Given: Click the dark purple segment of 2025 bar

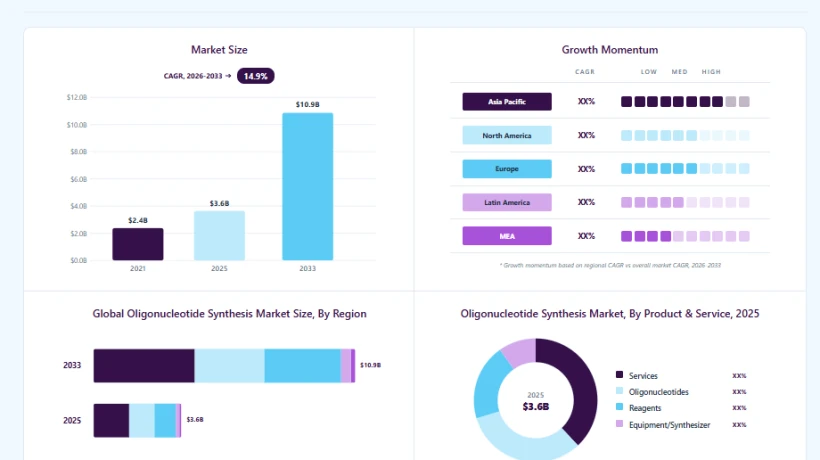Looking at the screenshot, I should [111, 420].
